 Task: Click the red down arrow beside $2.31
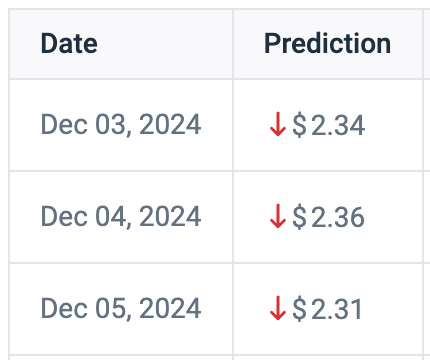tap(278, 308)
